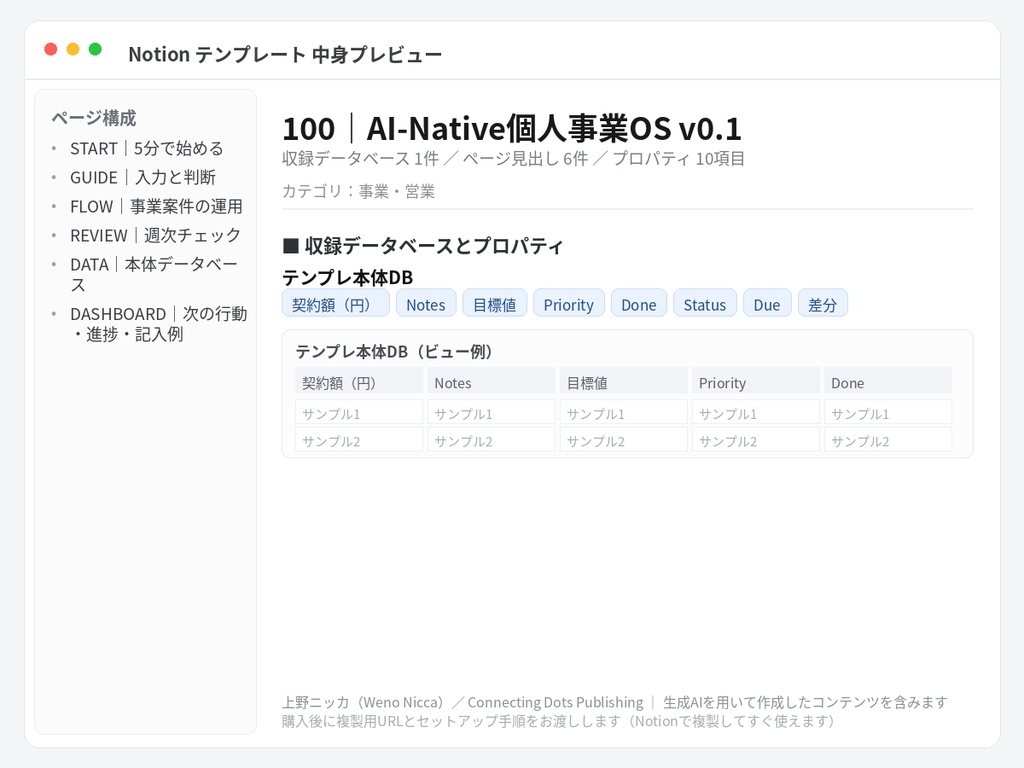Click the yellow minimize window dot
This screenshot has height=768, width=1024.
[73, 49]
